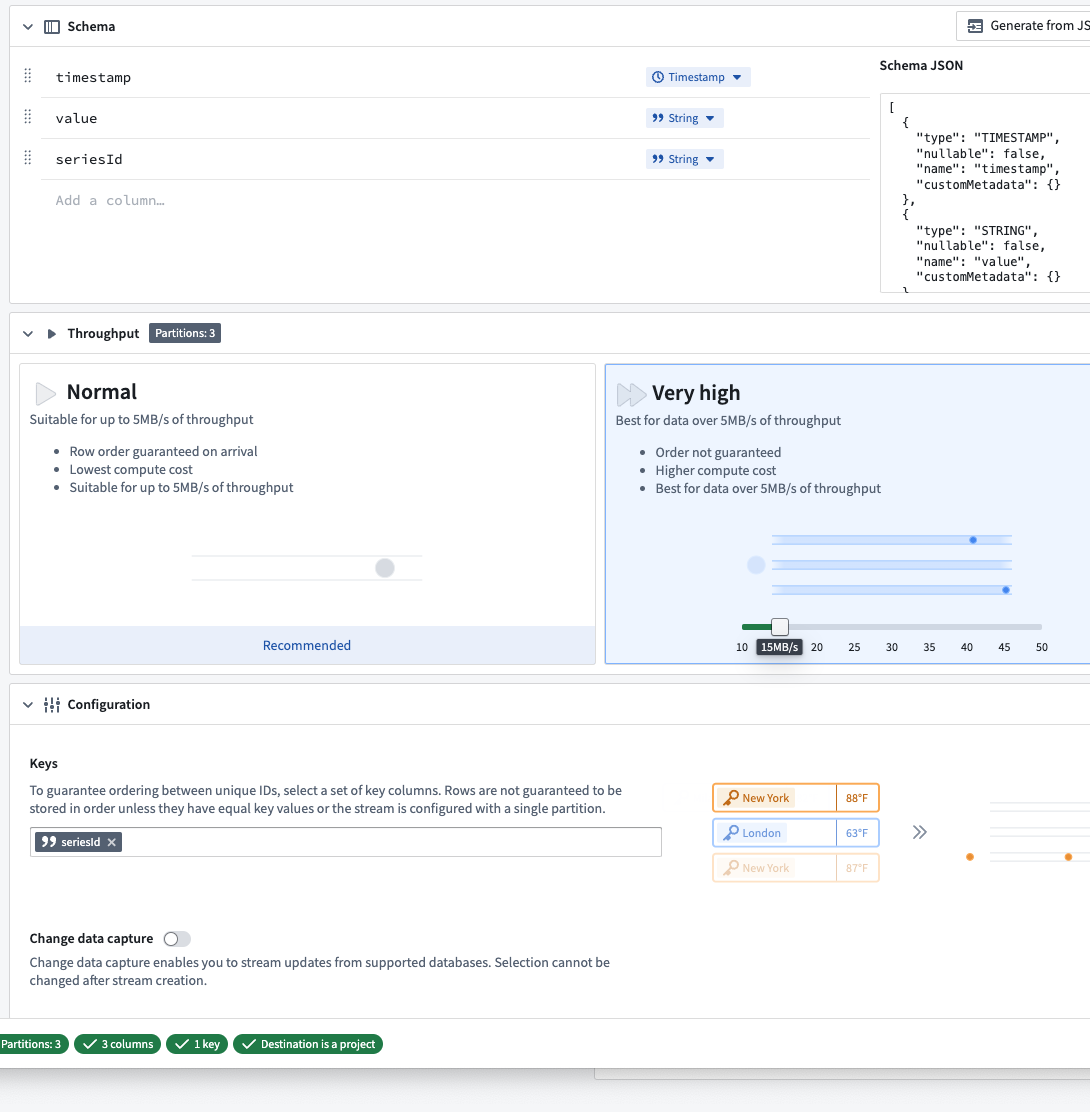1090x1112 pixels.
Task: Click the Partitions: 3 pill in status bar
Action: pyautogui.click(x=32, y=1045)
